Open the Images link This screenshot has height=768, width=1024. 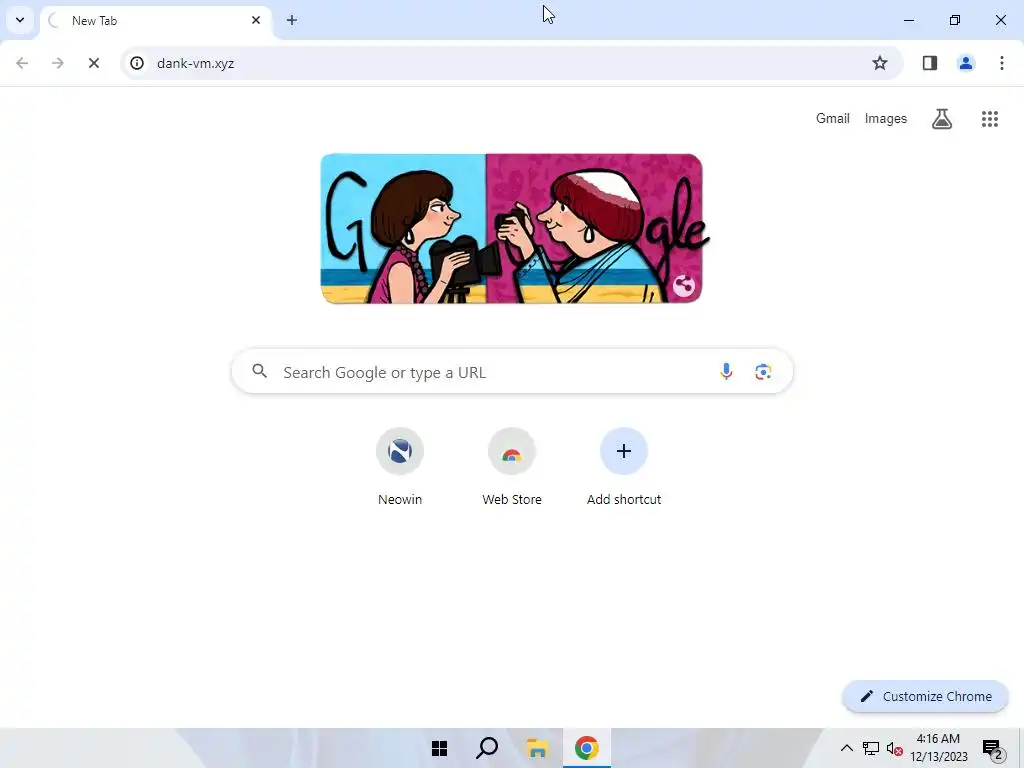pyautogui.click(x=886, y=119)
